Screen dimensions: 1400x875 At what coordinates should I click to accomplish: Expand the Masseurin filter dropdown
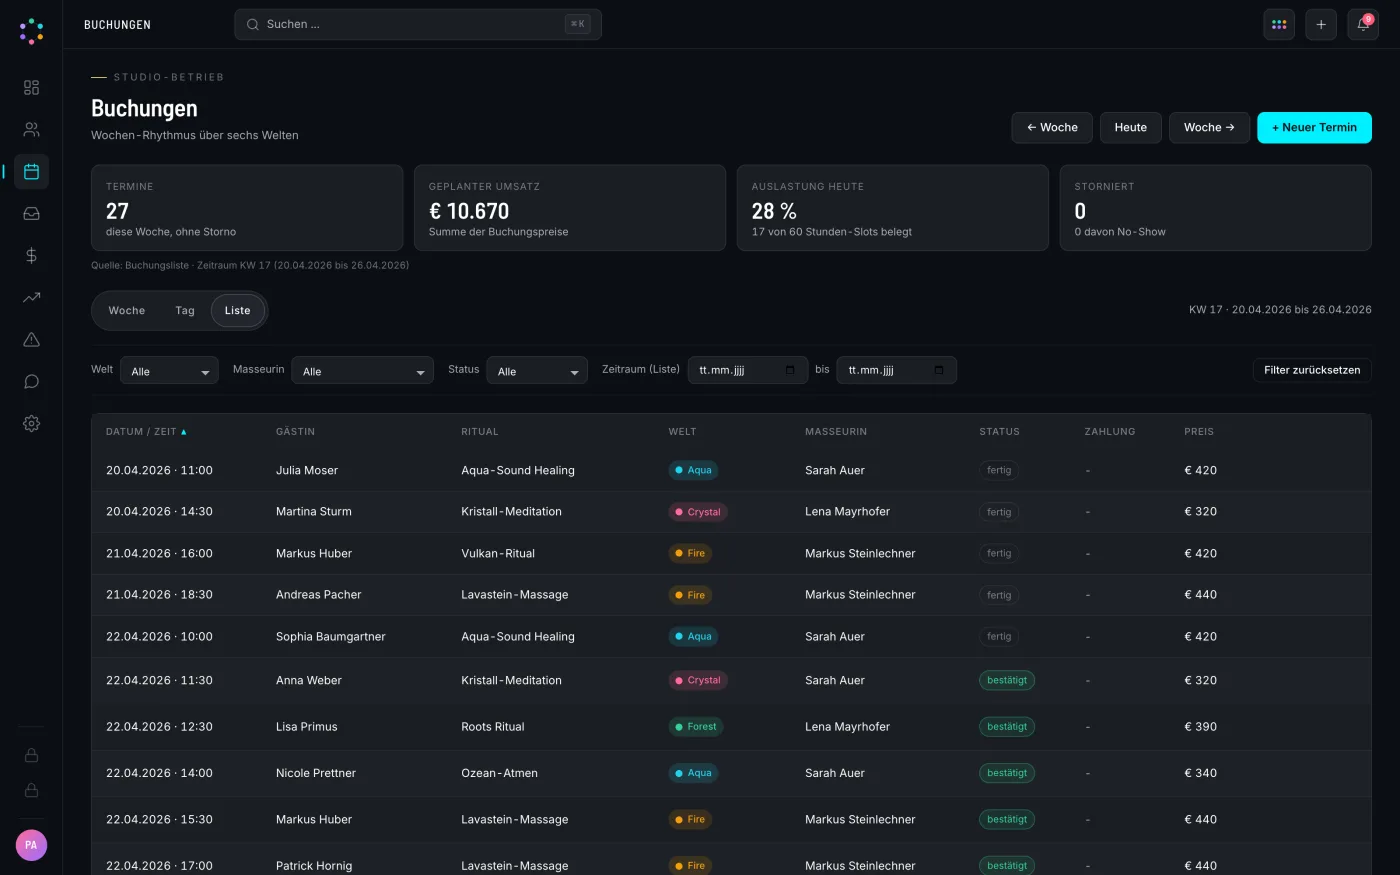[362, 371]
